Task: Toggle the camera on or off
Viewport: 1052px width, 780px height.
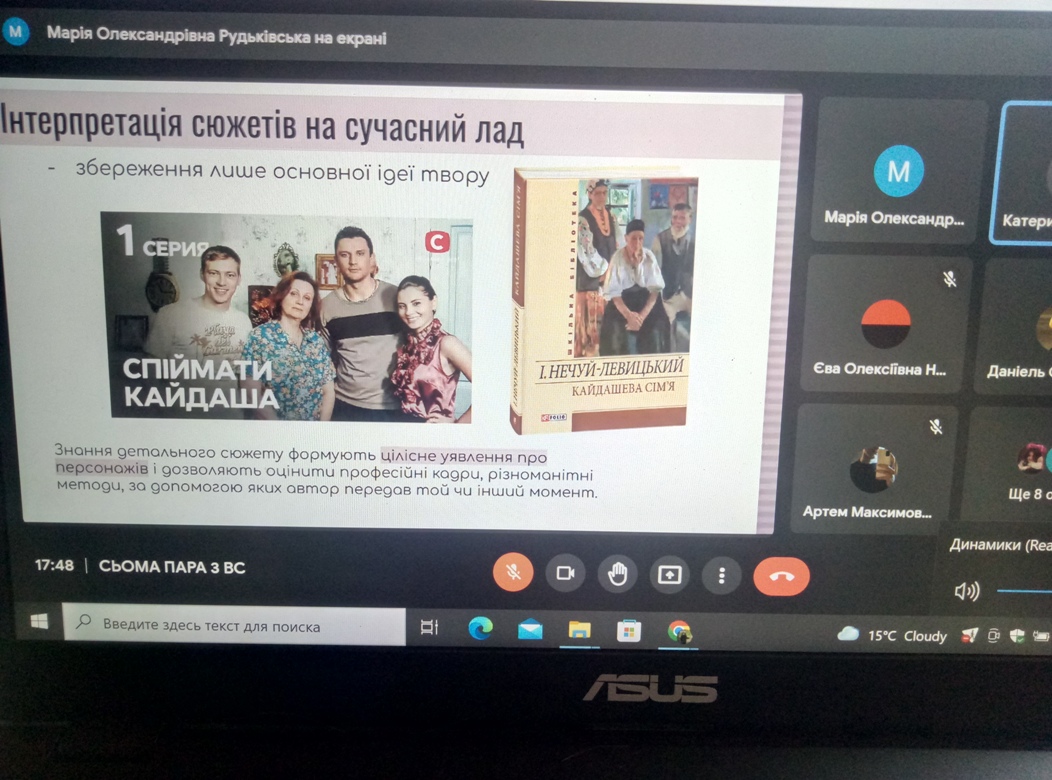Action: 565,573
